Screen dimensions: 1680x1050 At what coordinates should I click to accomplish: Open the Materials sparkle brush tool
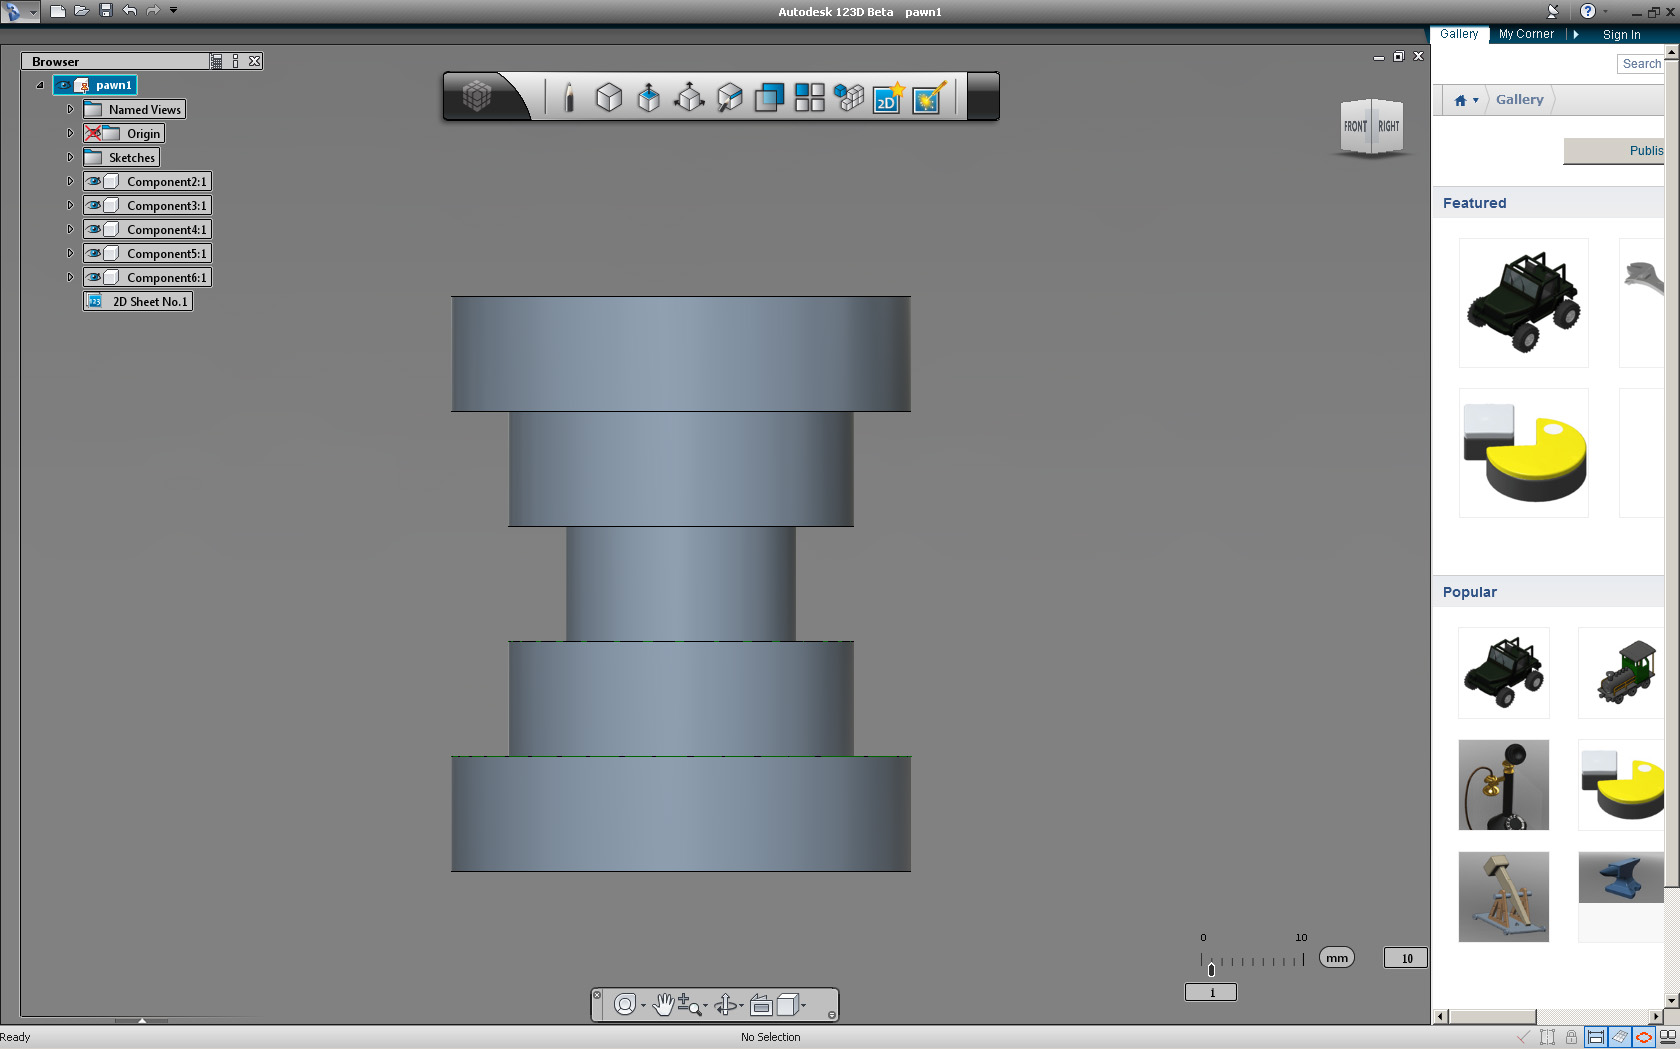(928, 97)
